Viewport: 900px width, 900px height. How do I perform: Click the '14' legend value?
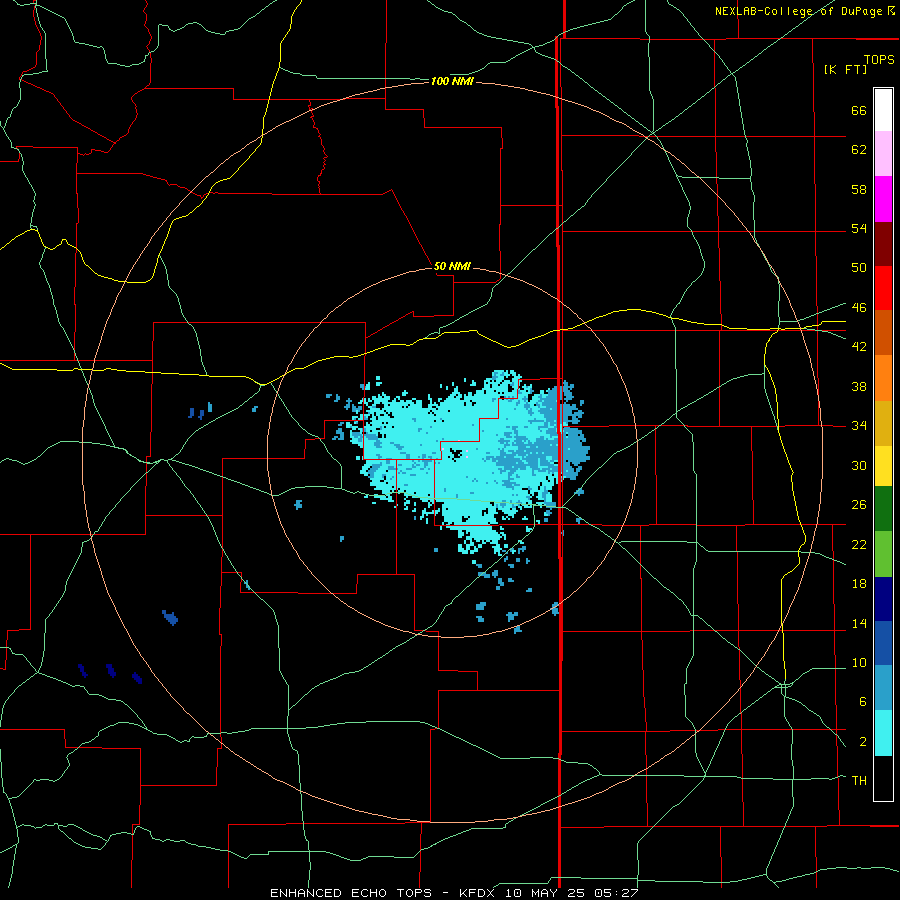pyautogui.click(x=859, y=623)
